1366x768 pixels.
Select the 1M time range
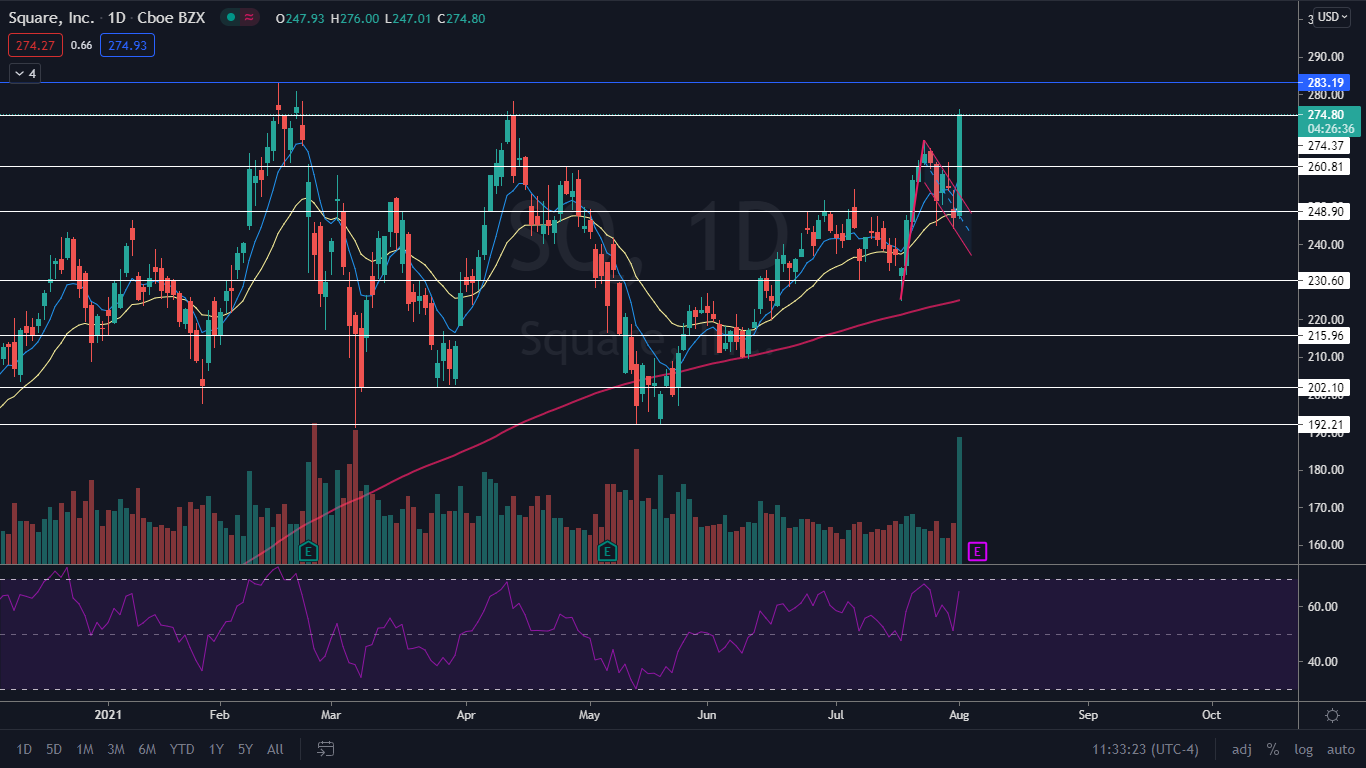[85, 749]
